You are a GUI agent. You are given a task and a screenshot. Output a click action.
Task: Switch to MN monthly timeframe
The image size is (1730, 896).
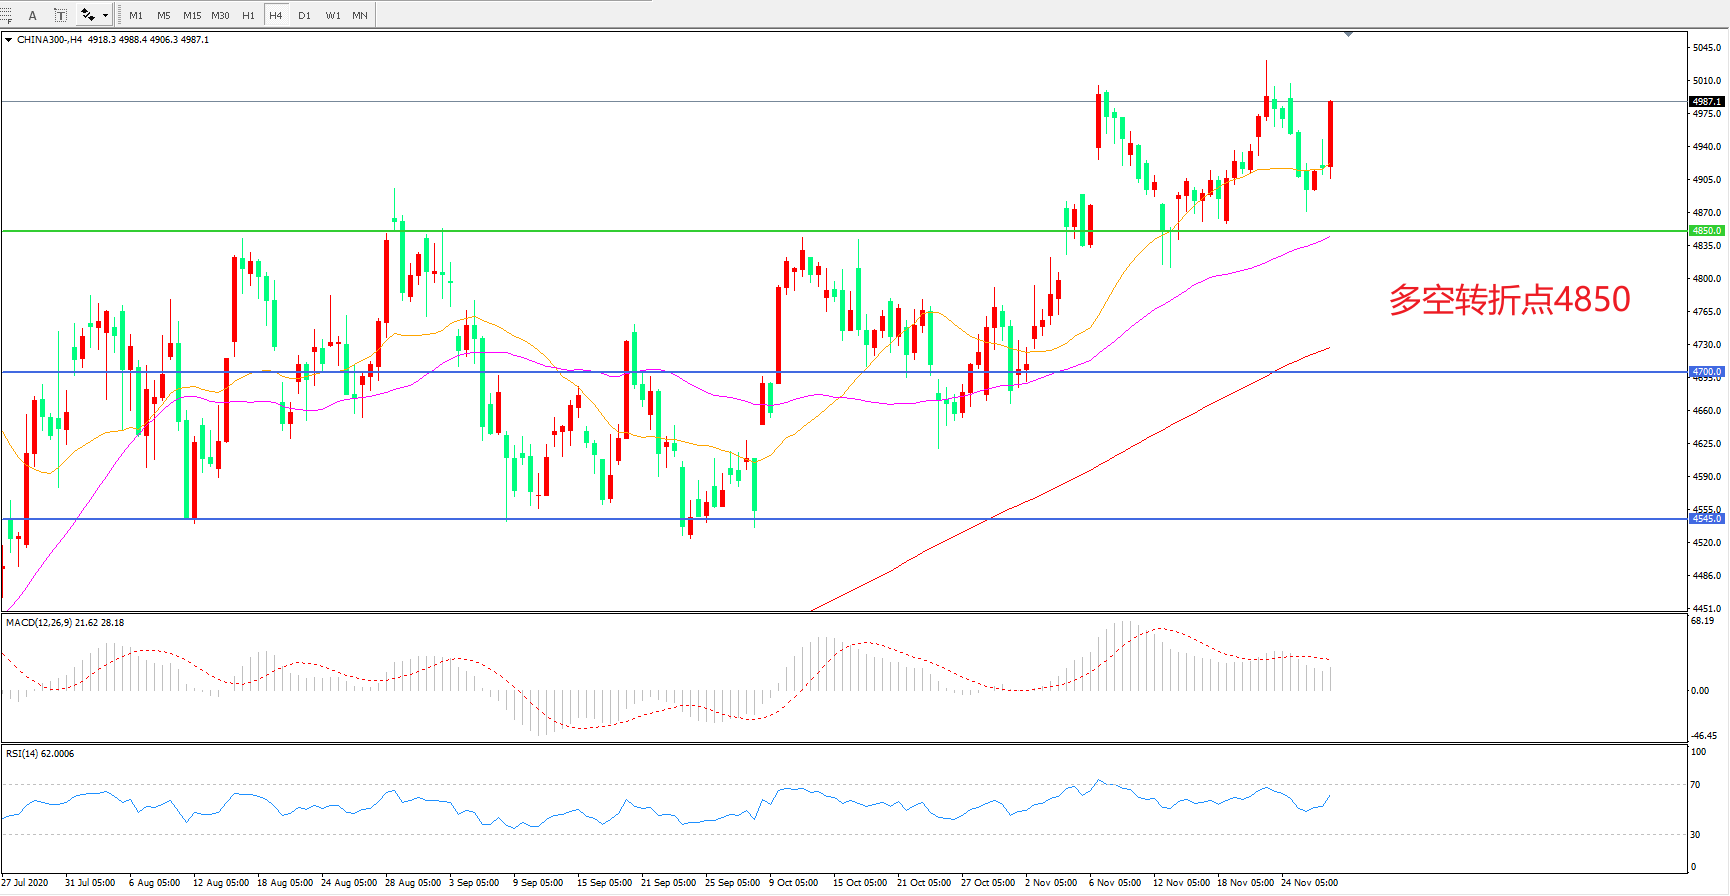click(x=360, y=15)
